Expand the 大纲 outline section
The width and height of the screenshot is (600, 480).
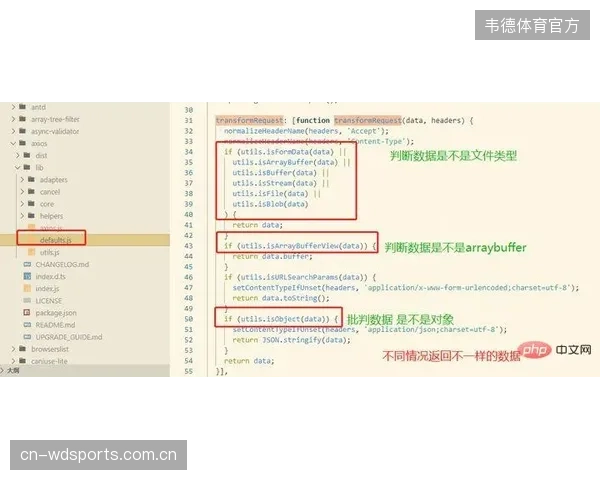tap(2, 371)
